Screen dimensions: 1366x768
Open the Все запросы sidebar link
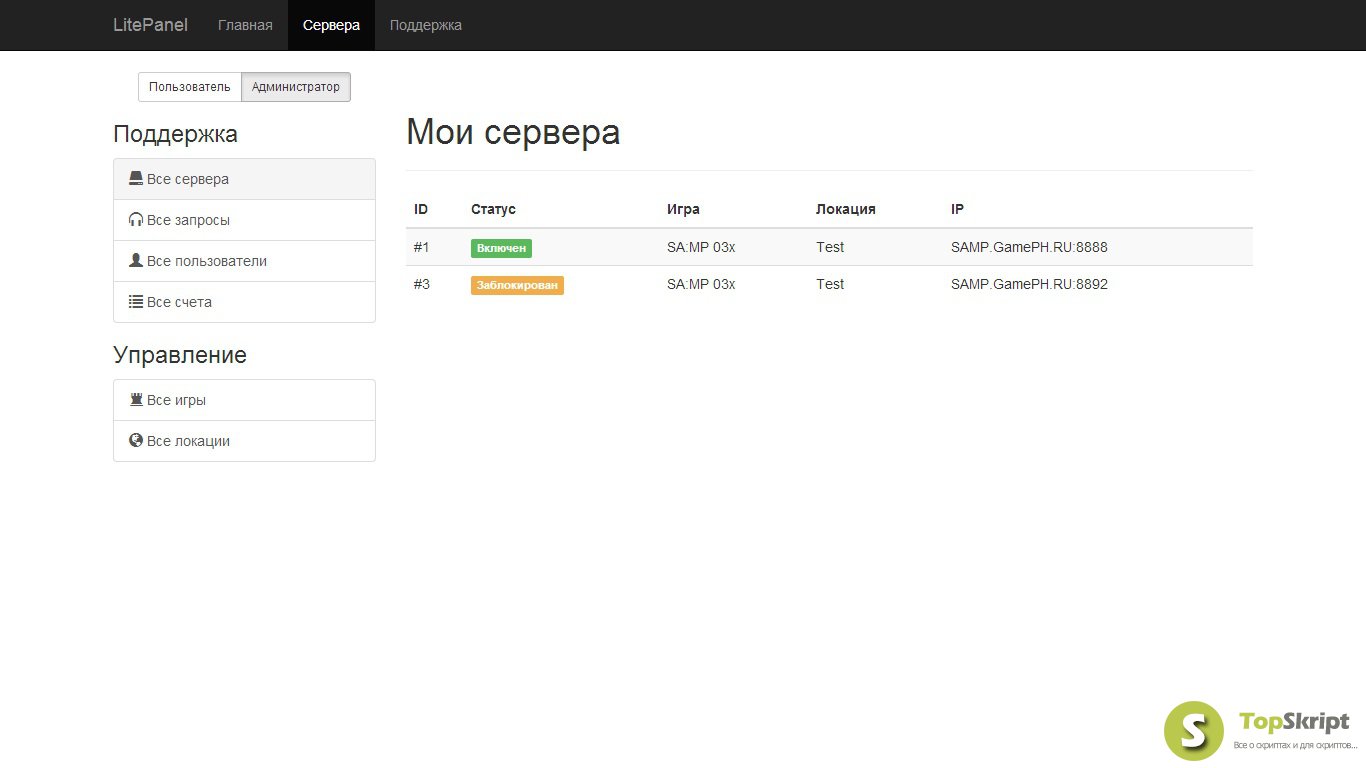coord(188,220)
